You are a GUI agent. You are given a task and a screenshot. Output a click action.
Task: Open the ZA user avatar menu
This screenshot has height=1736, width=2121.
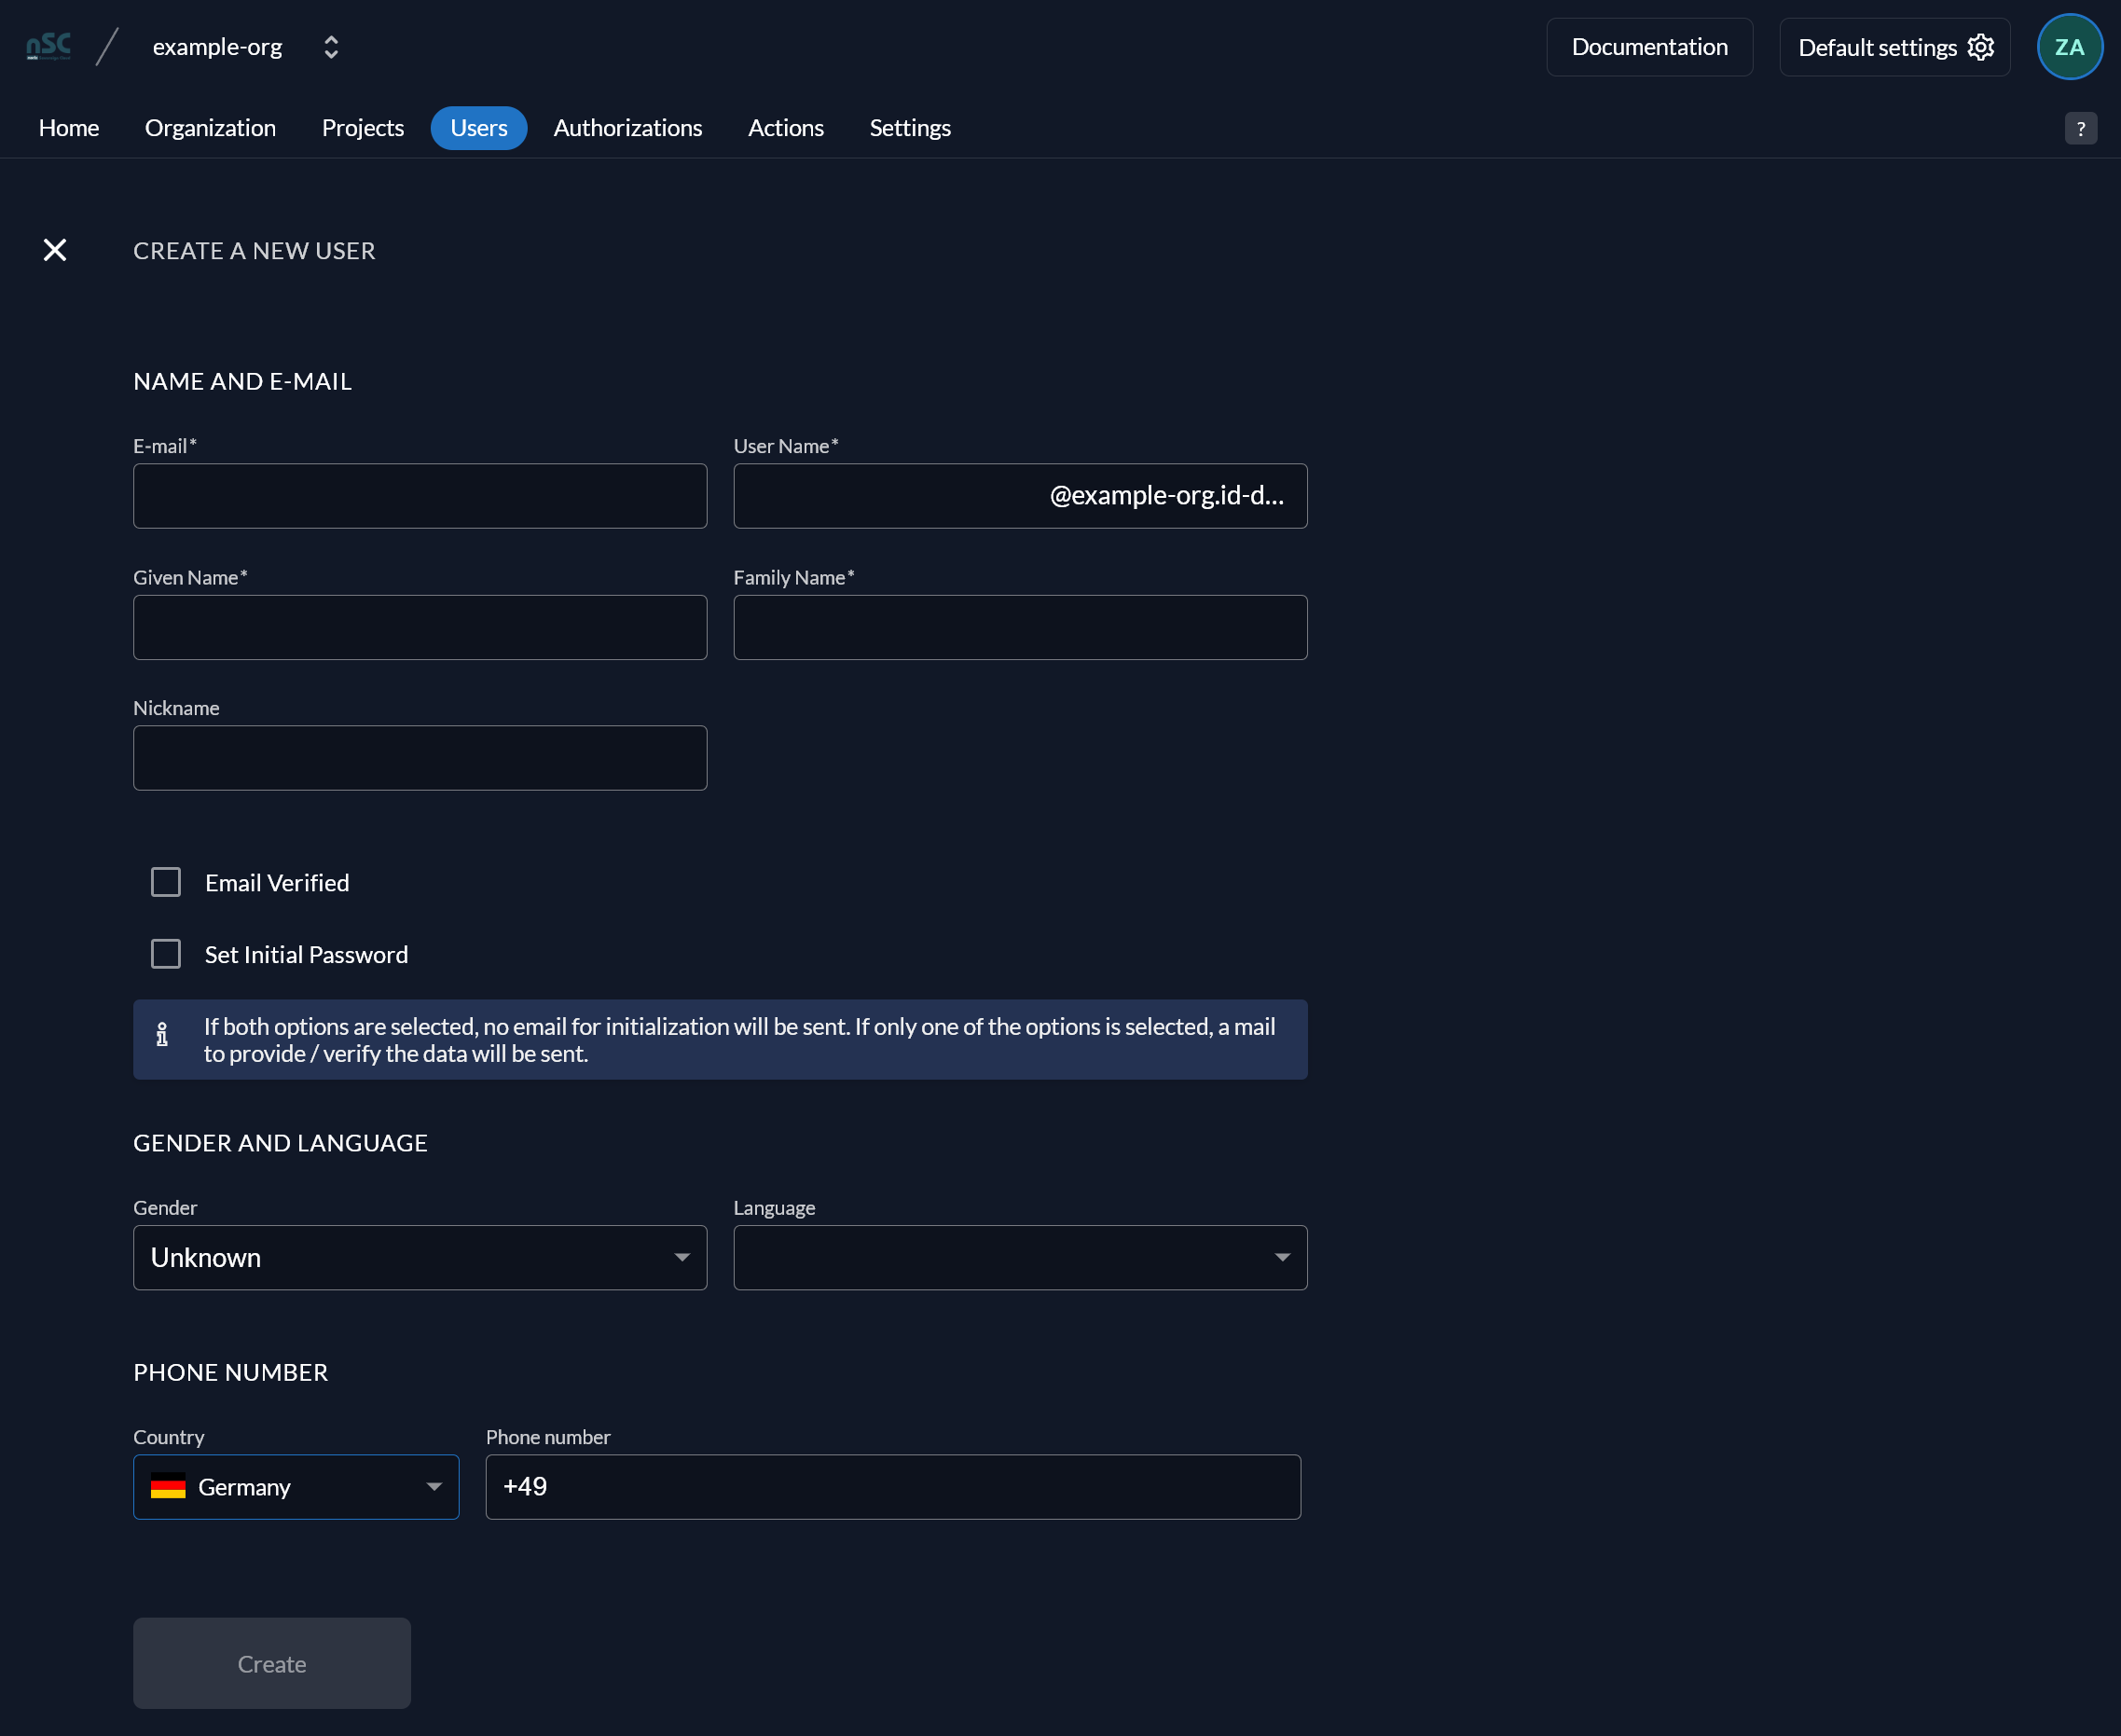click(x=2069, y=47)
